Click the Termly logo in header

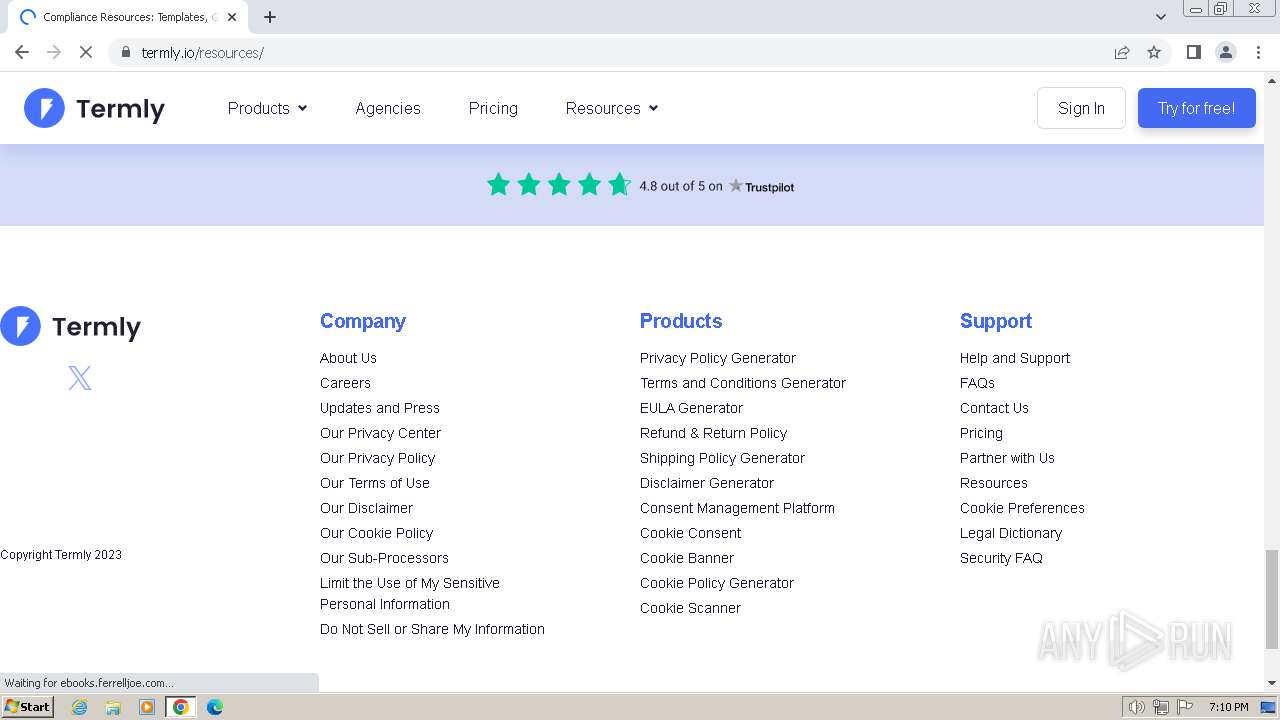[x=94, y=108]
